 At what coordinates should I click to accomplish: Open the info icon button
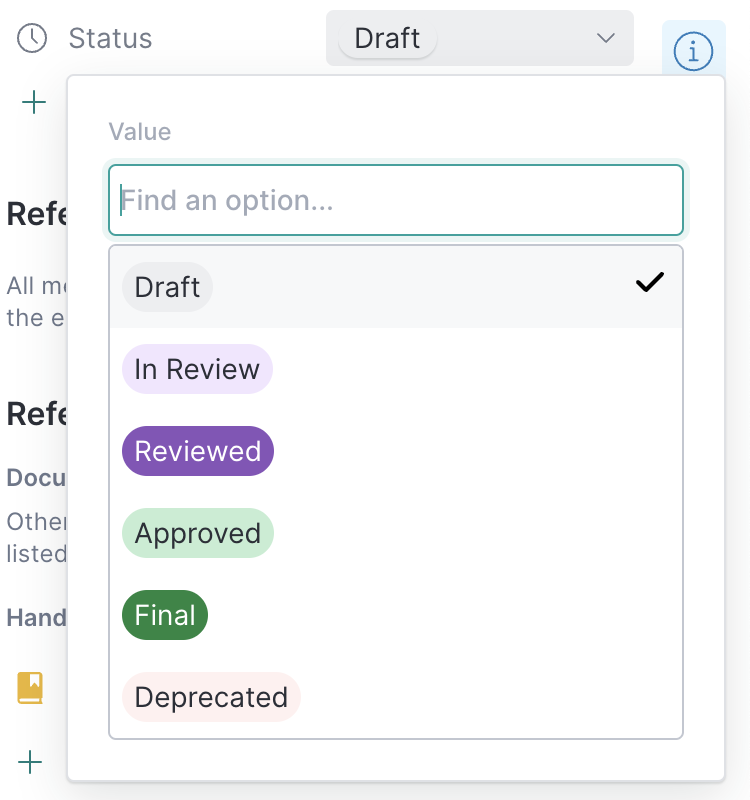click(x=693, y=50)
